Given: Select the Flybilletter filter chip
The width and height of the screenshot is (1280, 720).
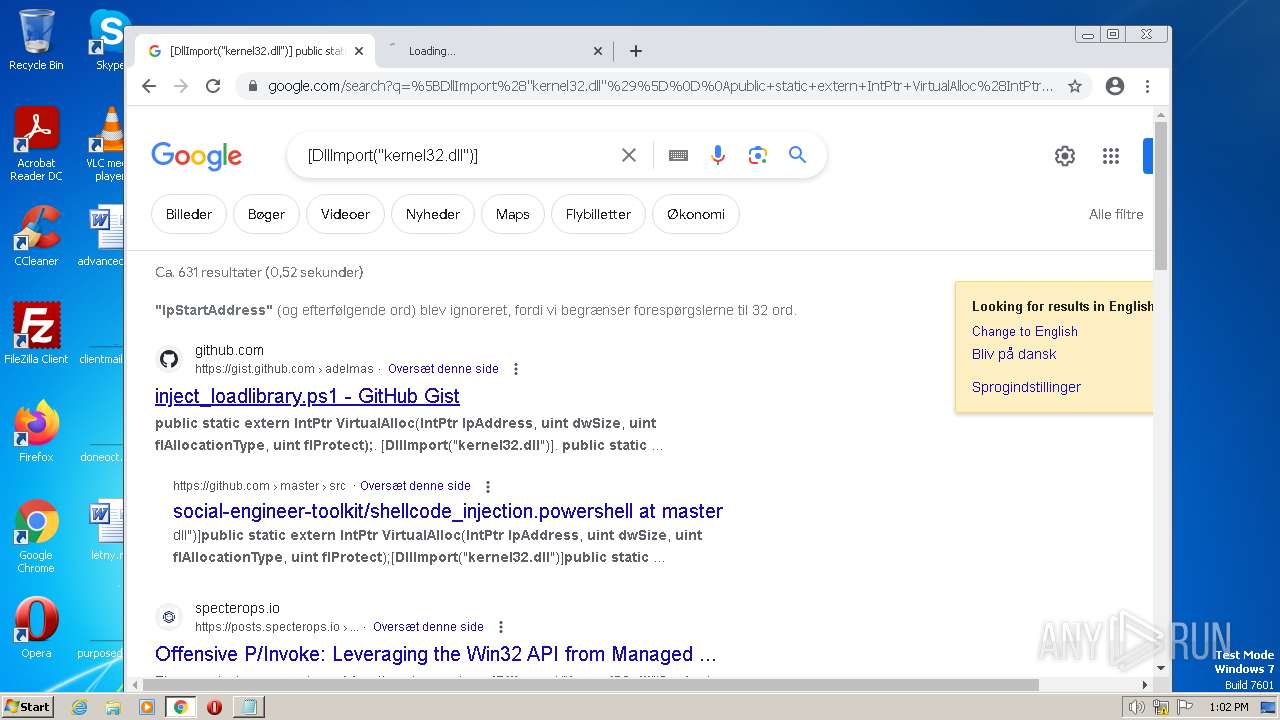Looking at the screenshot, I should (598, 214).
